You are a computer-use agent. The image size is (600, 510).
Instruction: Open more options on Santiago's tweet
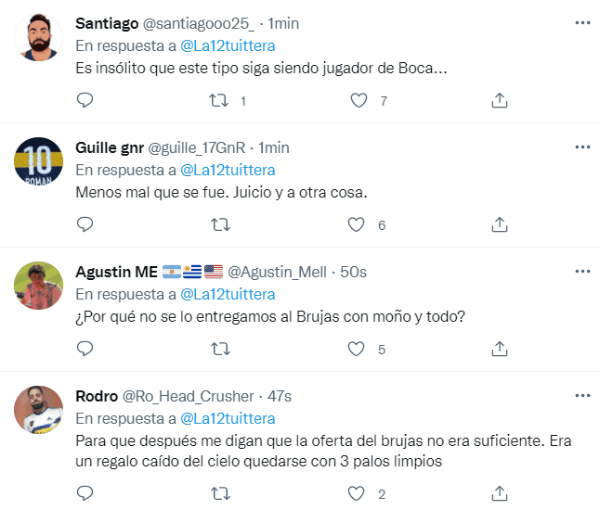tap(582, 23)
